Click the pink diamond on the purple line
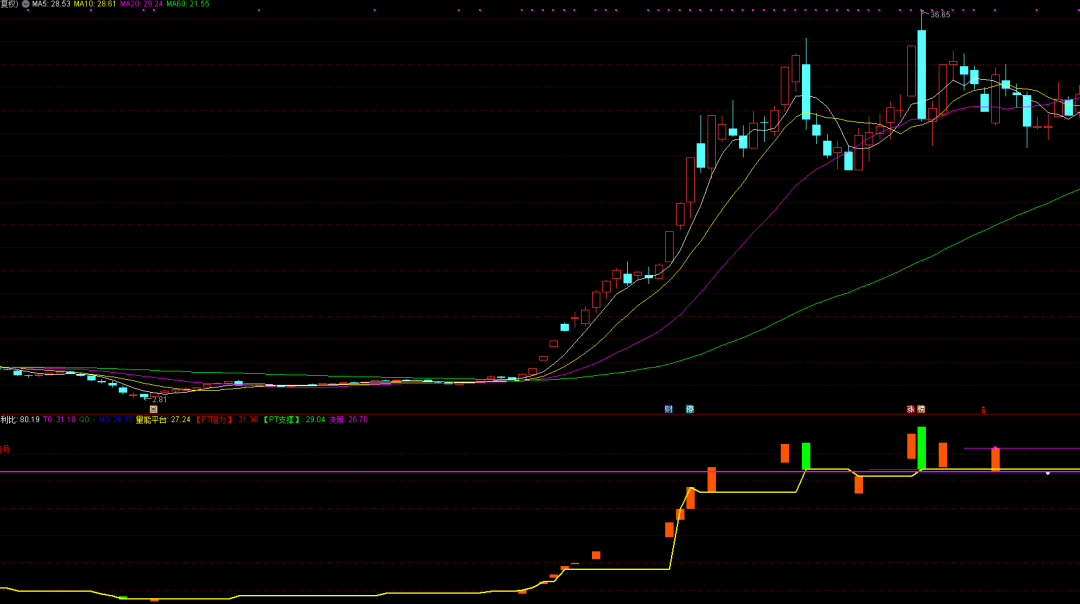This screenshot has width=1080, height=604. point(995,448)
